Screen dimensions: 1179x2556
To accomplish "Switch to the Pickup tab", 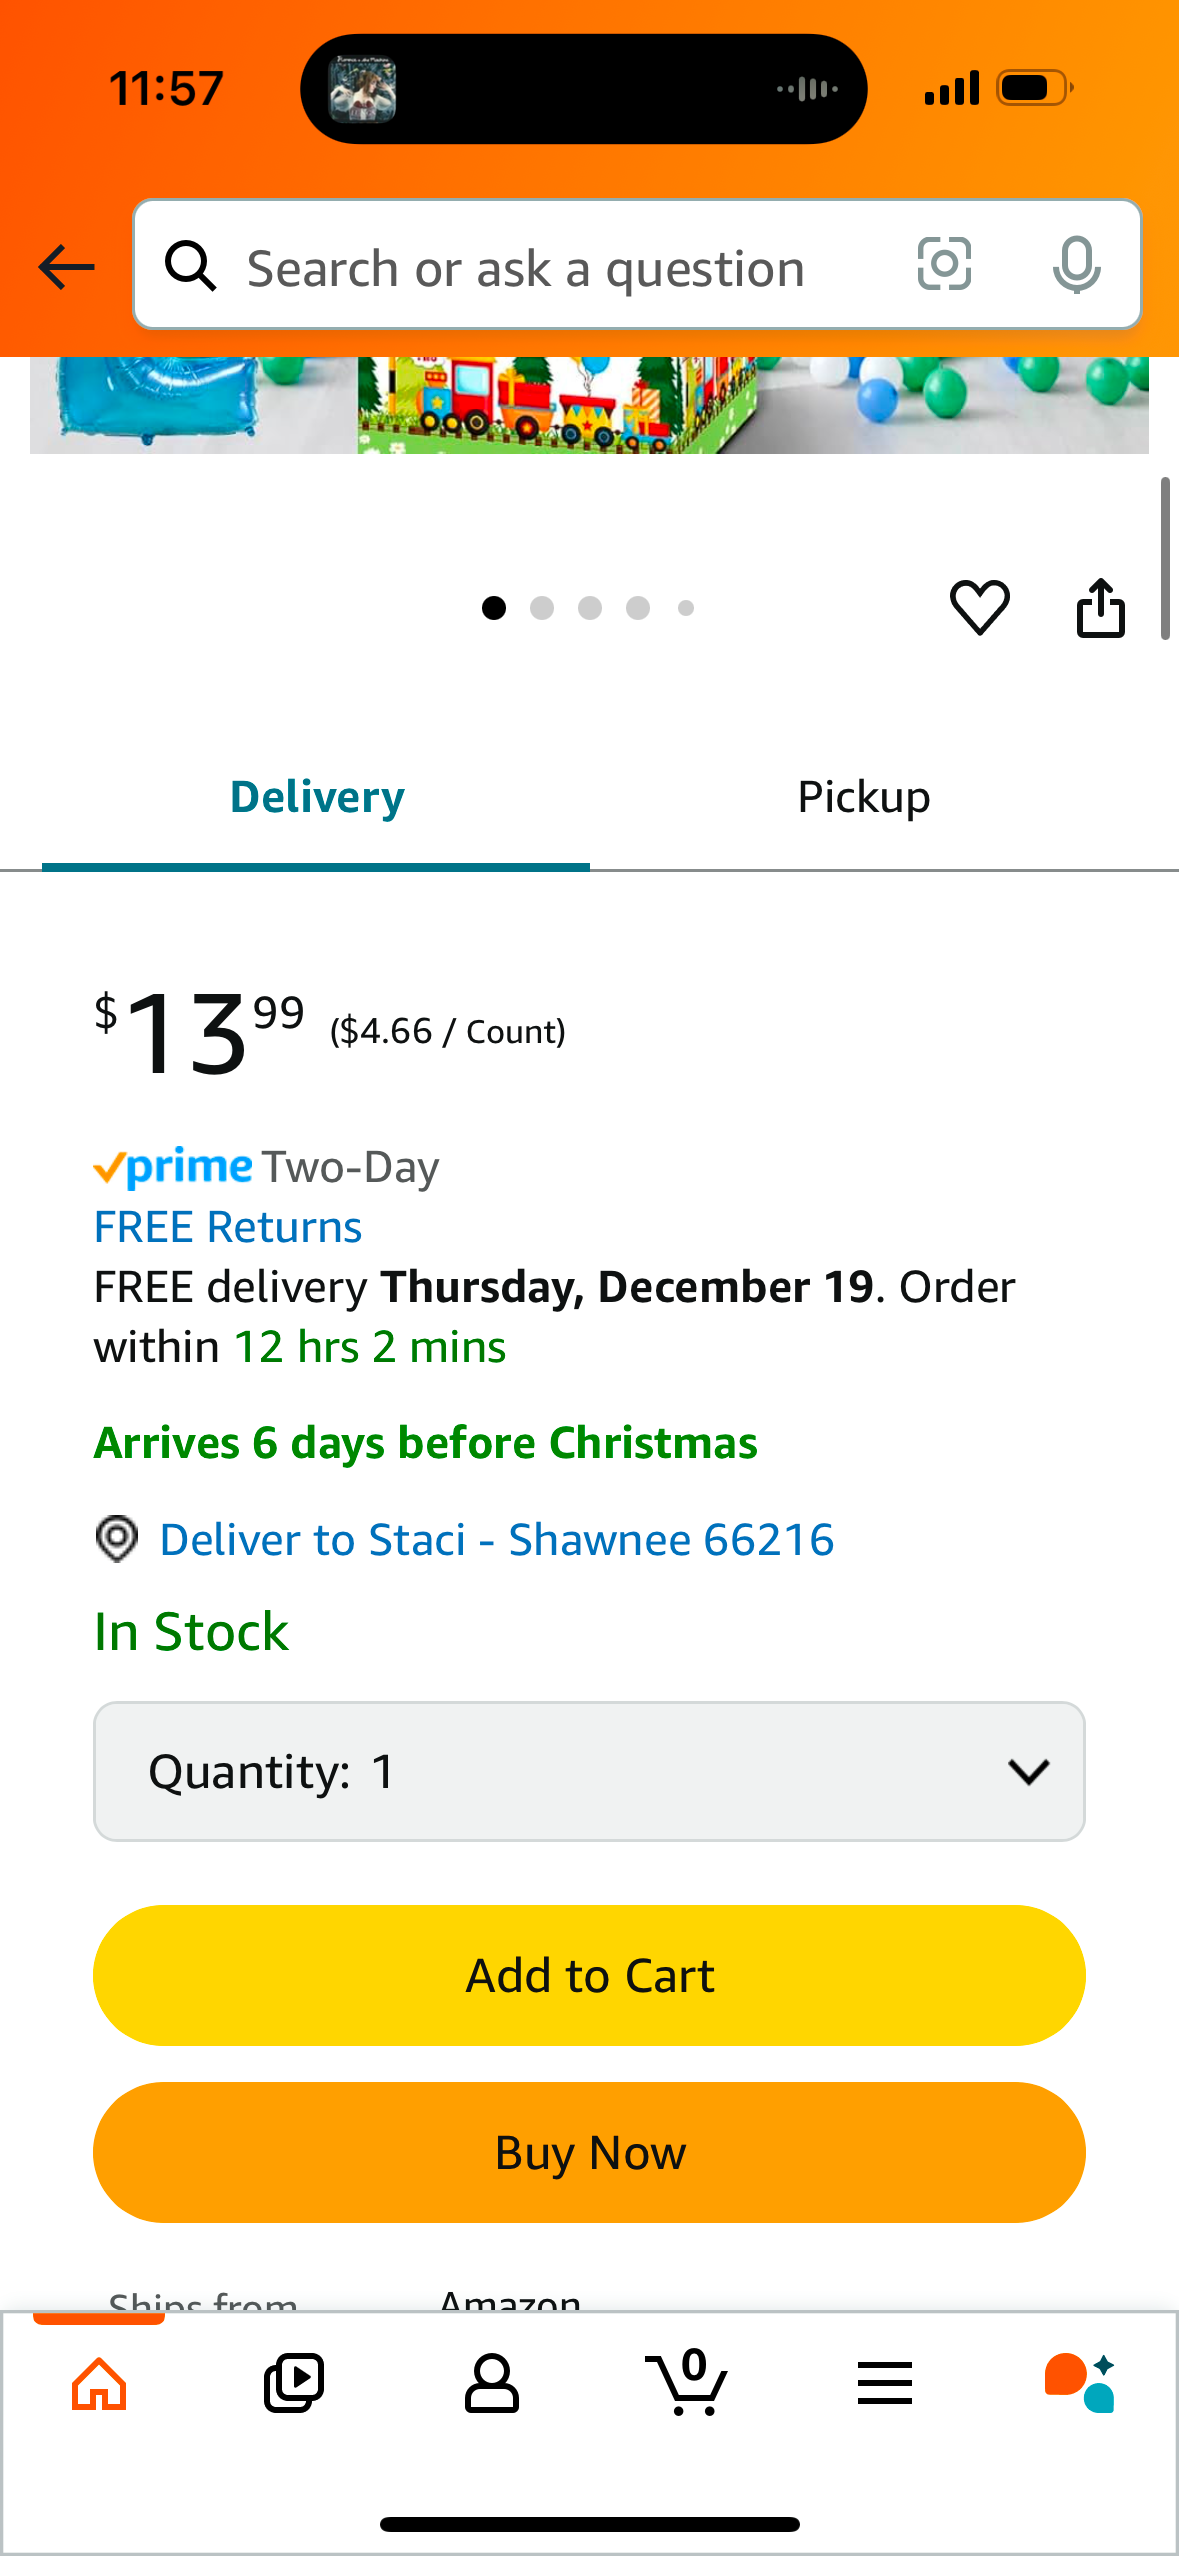I will pyautogui.click(x=864, y=798).
